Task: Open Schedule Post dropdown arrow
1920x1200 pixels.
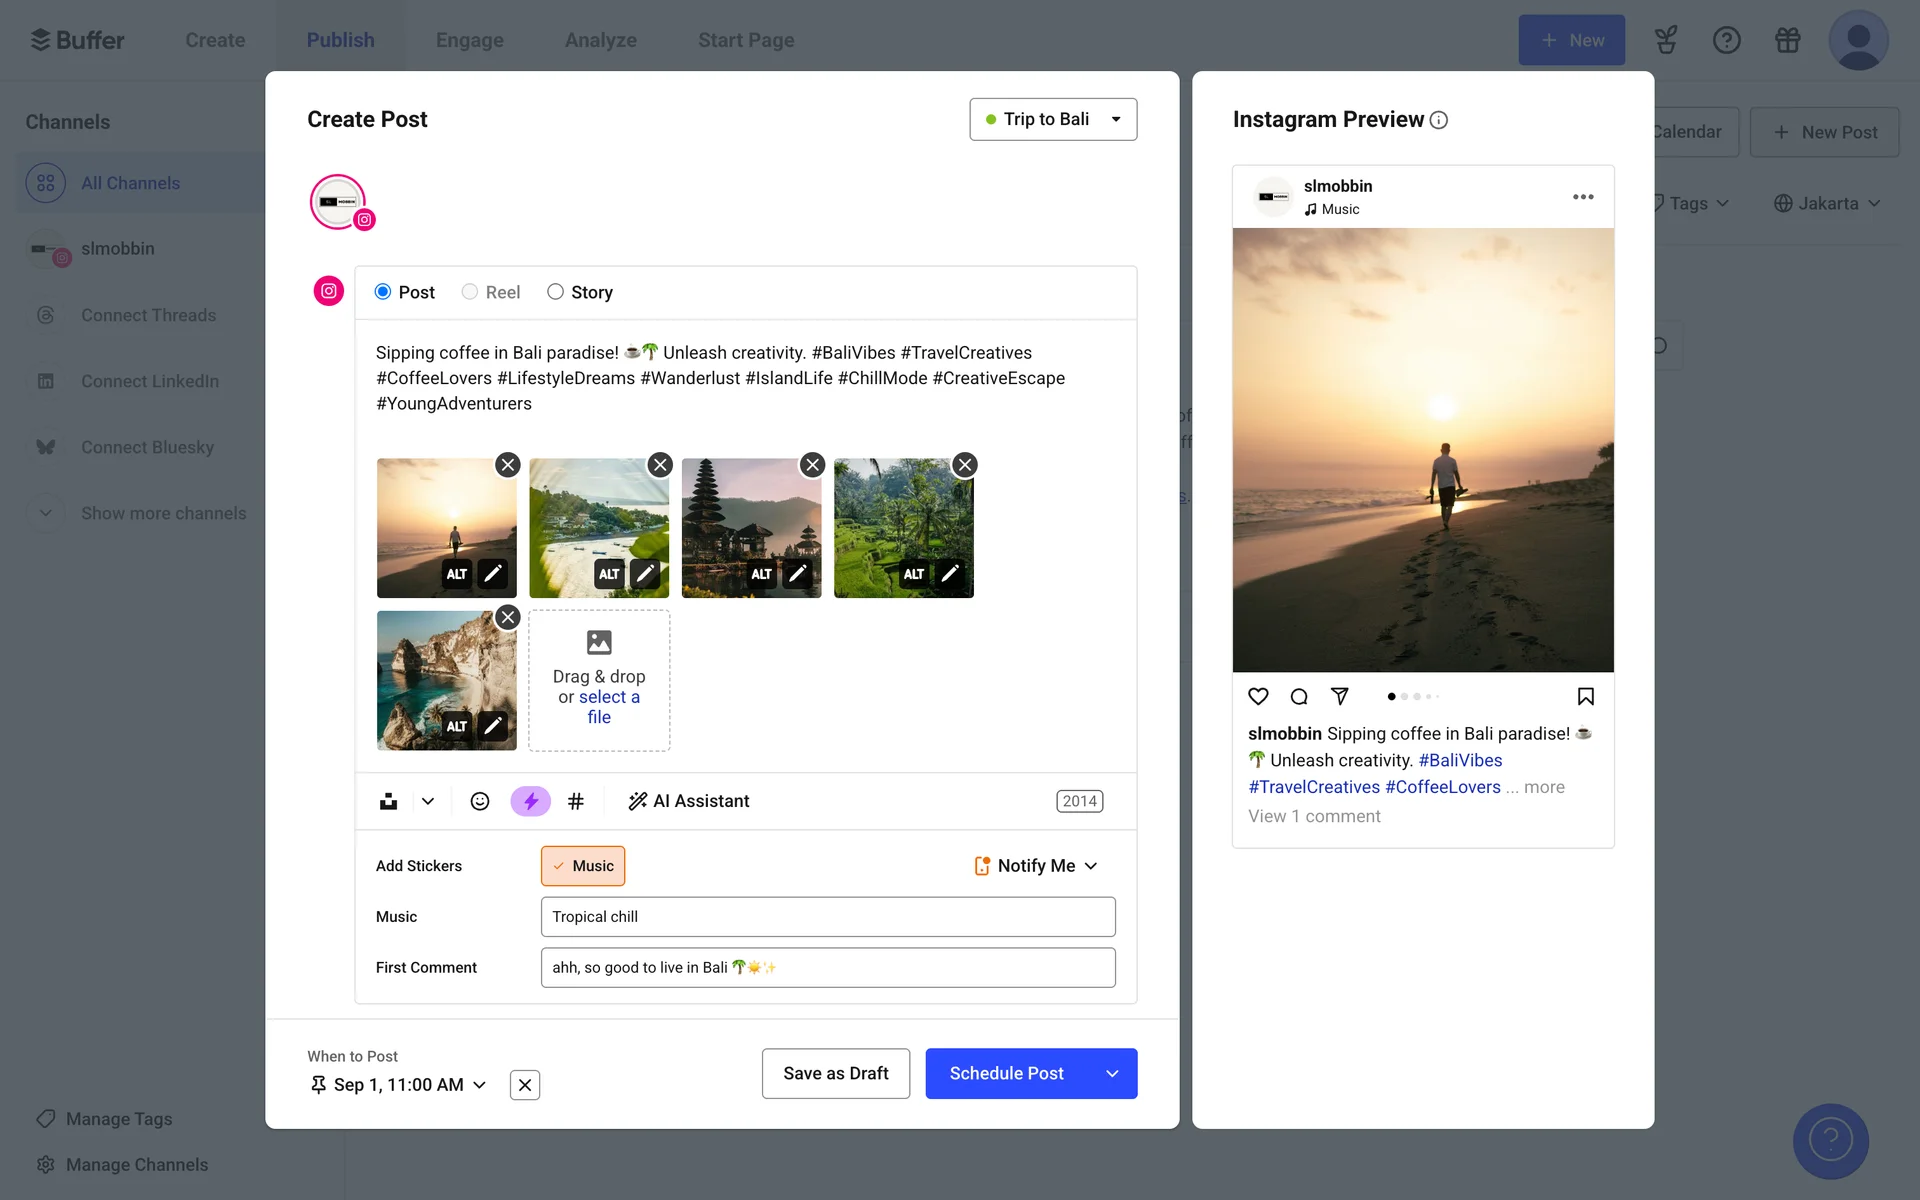Action: 1112,1073
